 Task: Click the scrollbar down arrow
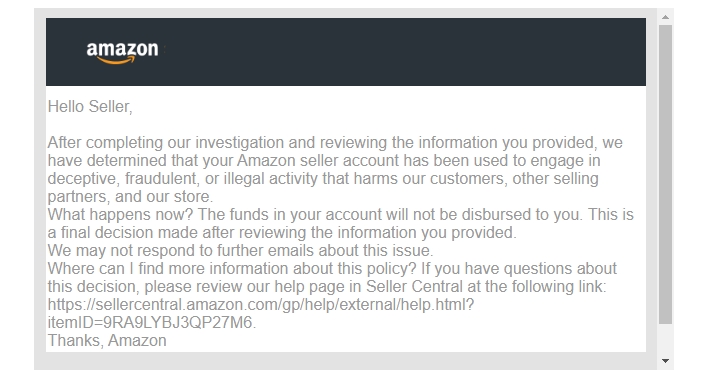(x=665, y=361)
